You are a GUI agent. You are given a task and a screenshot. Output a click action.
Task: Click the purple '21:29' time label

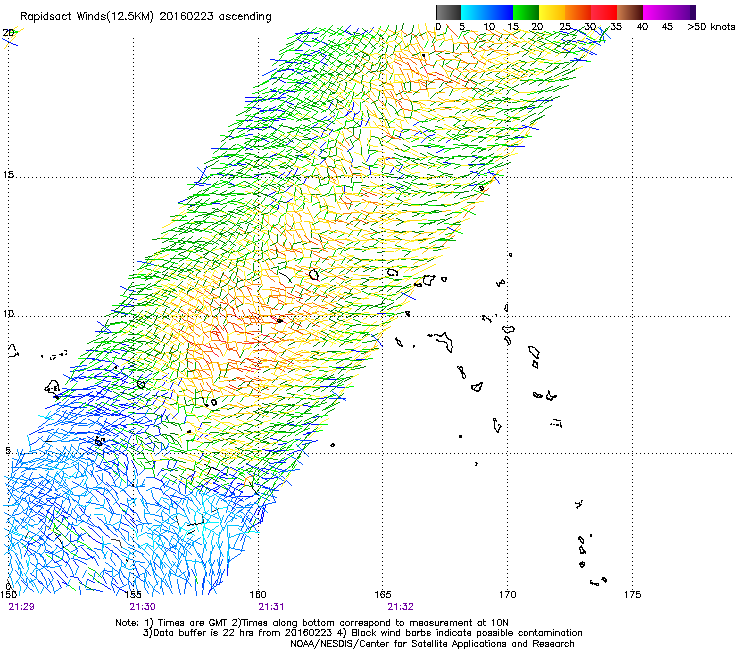click(x=21, y=607)
